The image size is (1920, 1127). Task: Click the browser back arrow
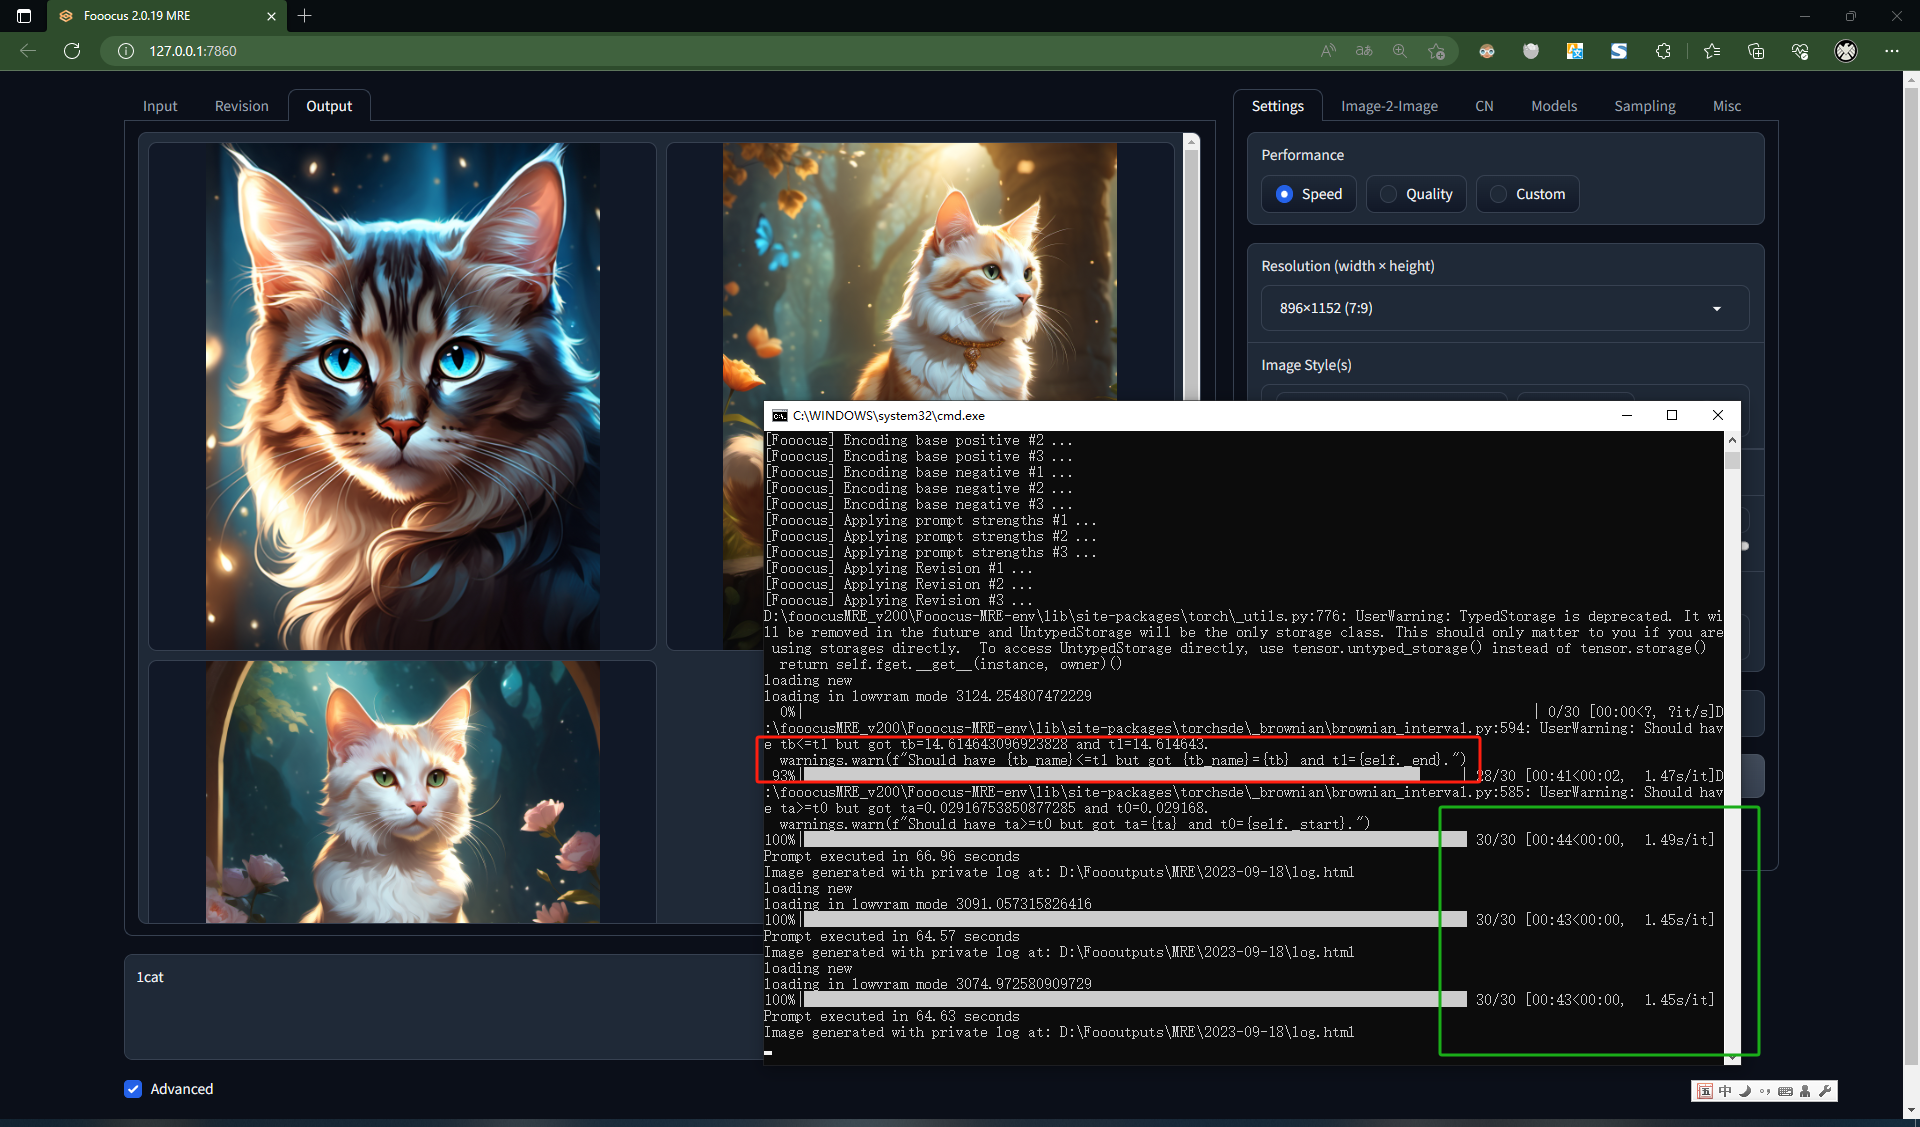pyautogui.click(x=28, y=51)
